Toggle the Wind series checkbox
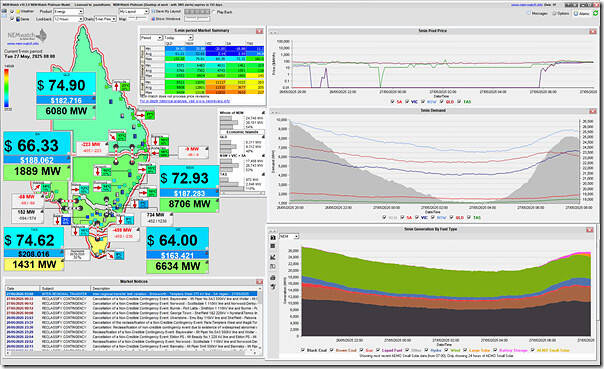 click(446, 350)
